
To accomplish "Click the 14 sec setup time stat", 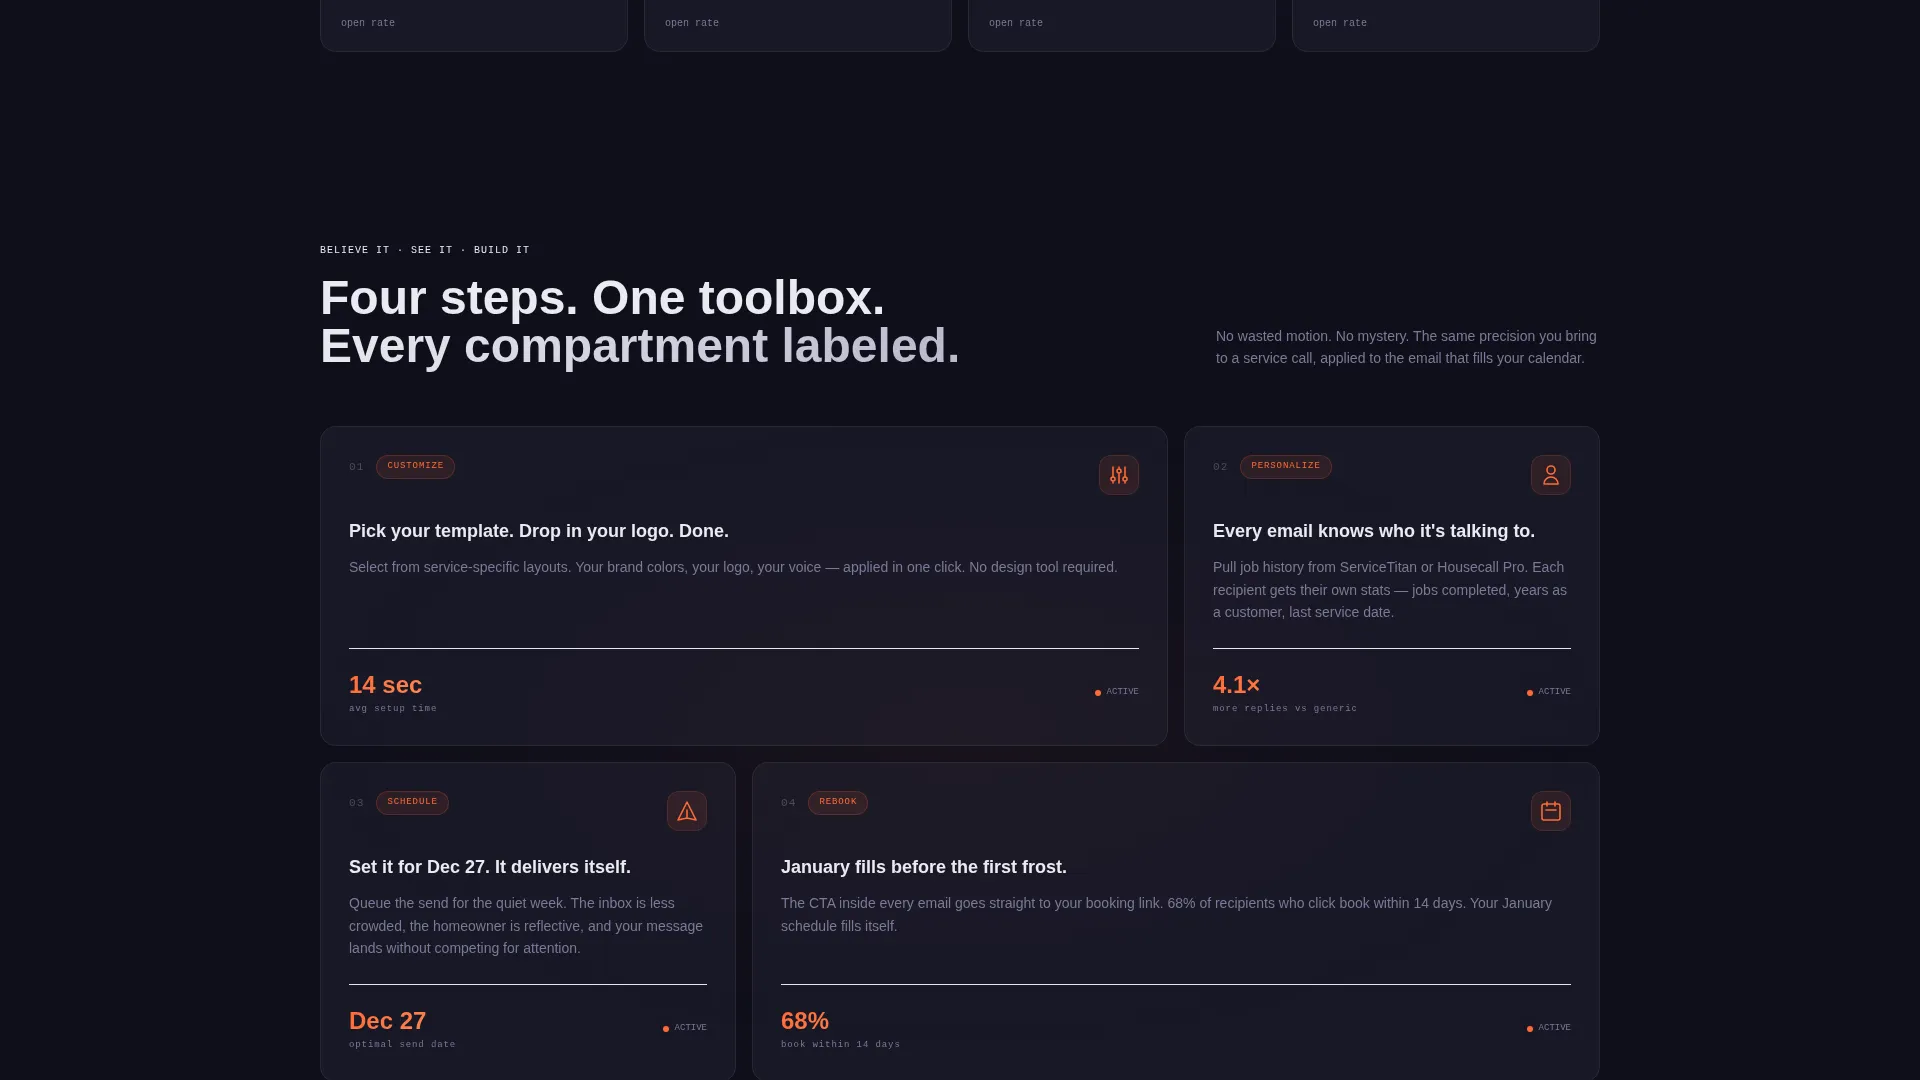I will click(x=393, y=693).
